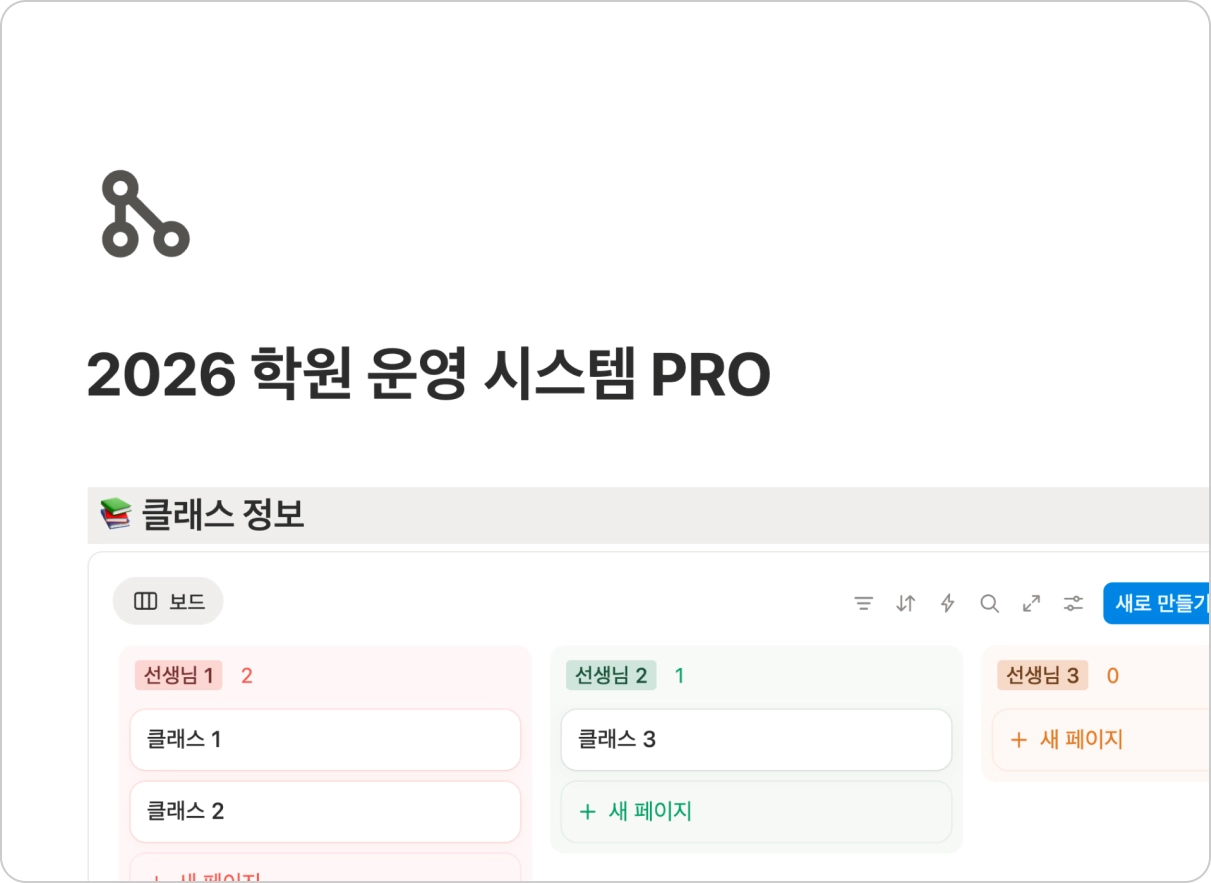Select the 보드 view tab
Image resolution: width=1211 pixels, height=883 pixels.
168,601
